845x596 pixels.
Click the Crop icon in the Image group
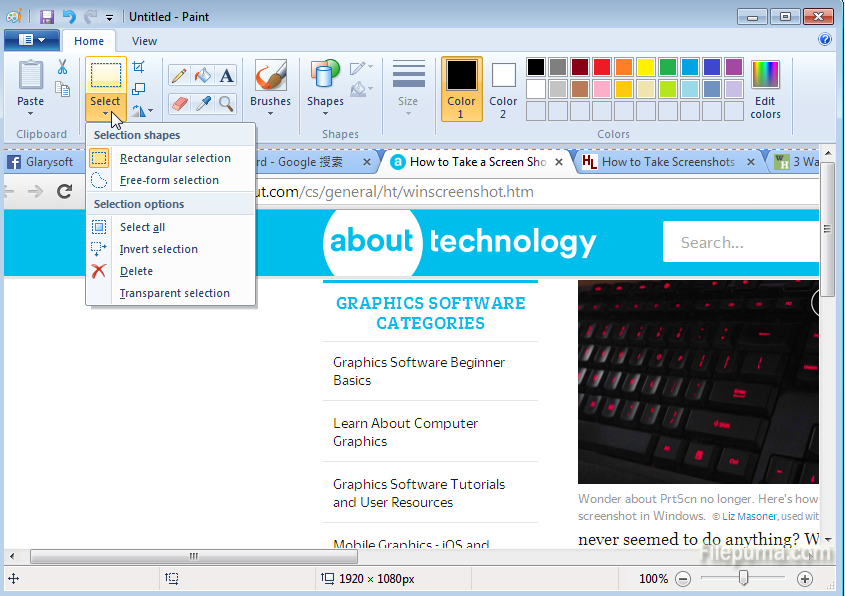click(x=139, y=67)
